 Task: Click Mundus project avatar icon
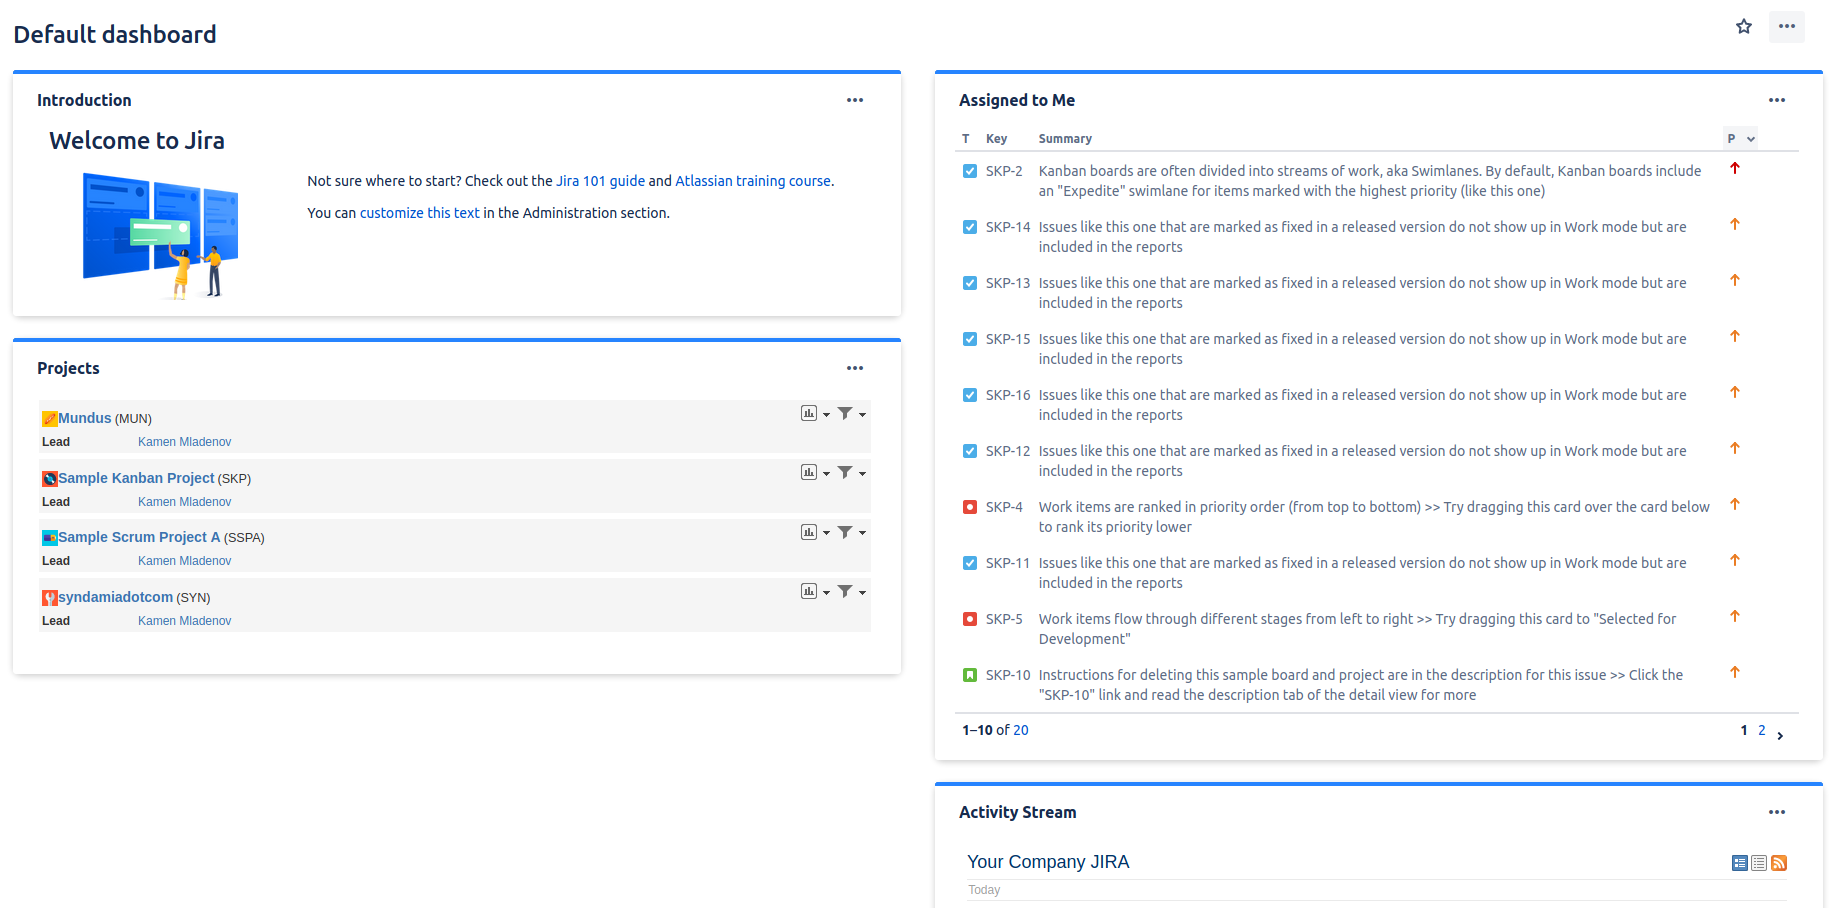point(49,419)
